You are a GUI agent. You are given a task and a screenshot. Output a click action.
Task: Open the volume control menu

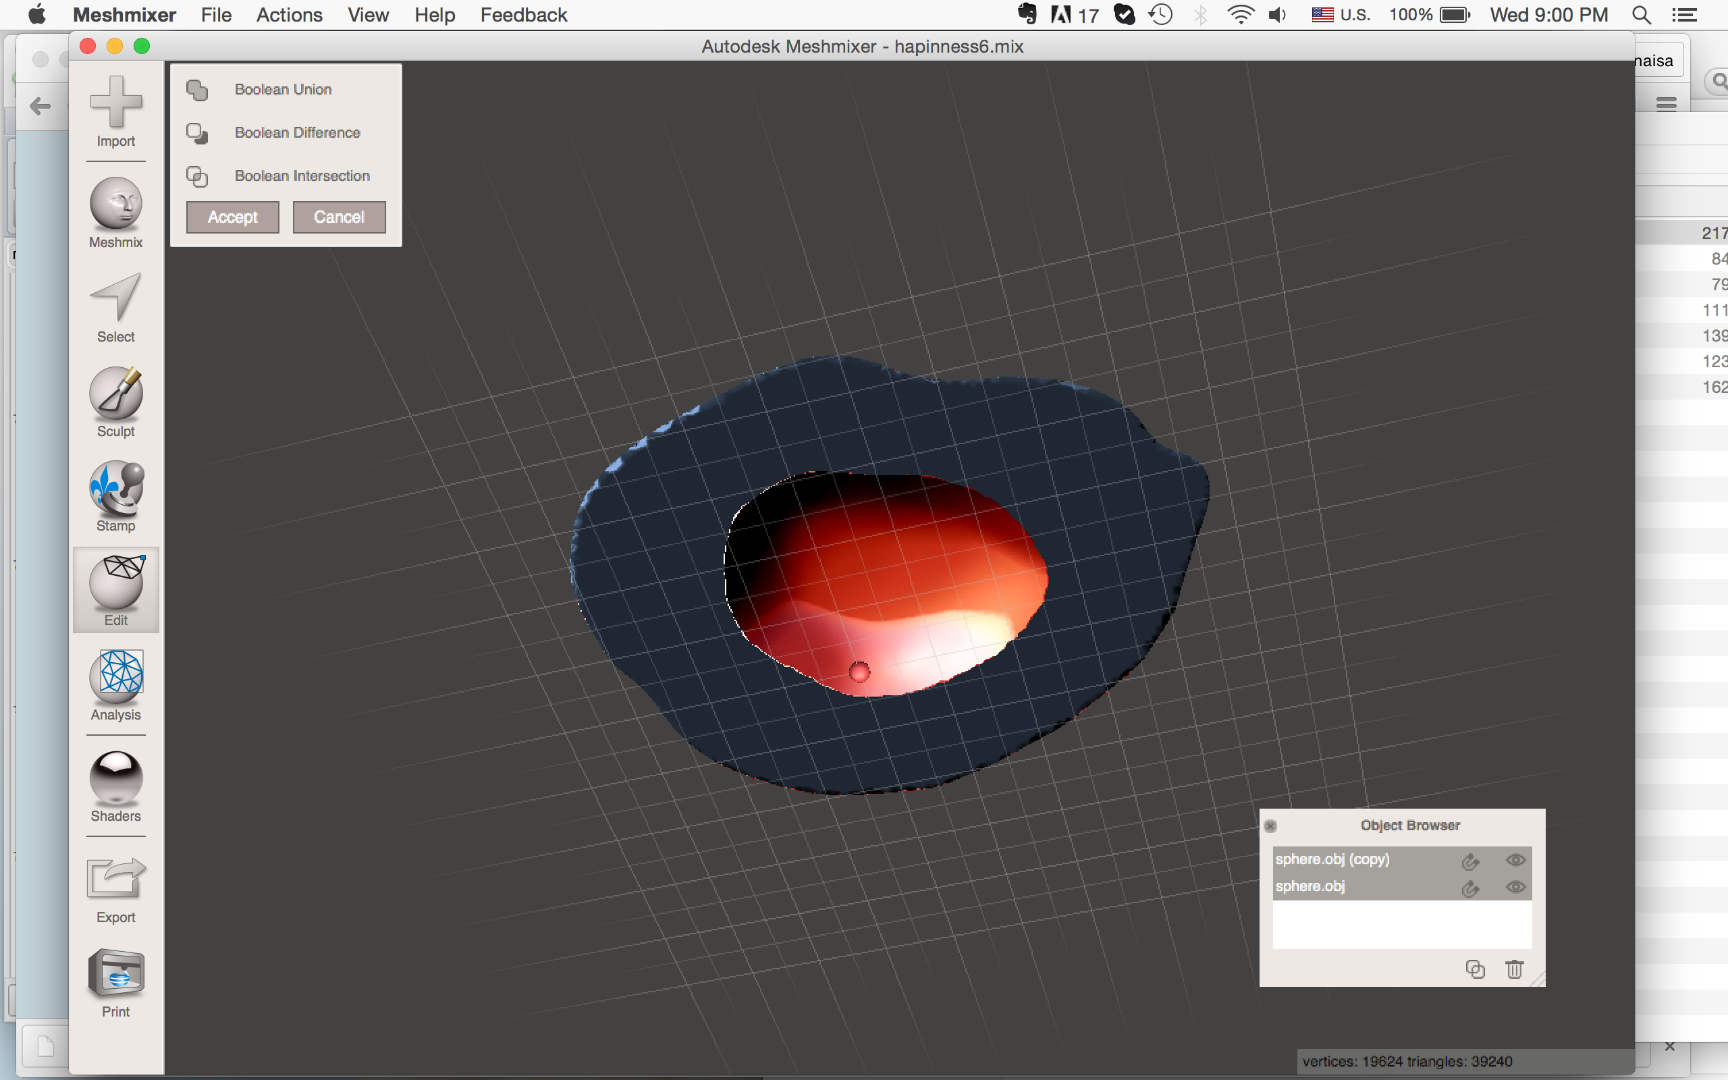[1277, 15]
